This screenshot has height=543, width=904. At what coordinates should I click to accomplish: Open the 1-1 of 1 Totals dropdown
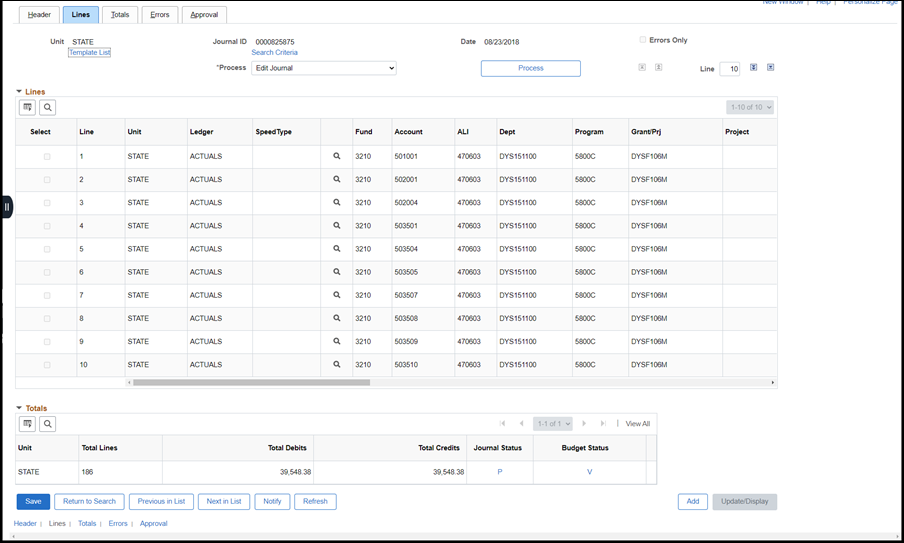[553, 424]
